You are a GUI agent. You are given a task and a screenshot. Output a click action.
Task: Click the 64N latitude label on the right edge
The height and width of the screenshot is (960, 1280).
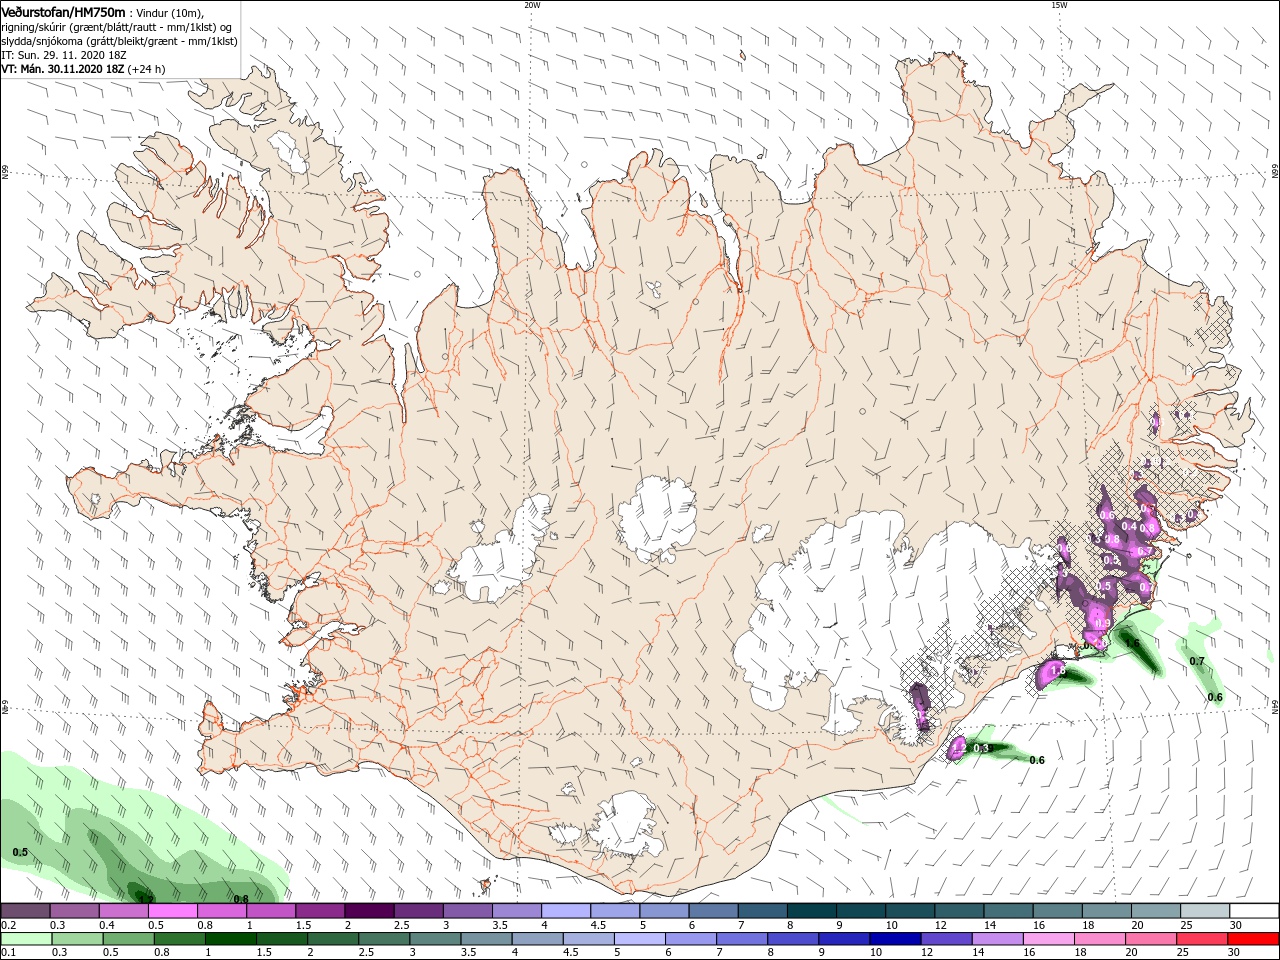click(x=1275, y=707)
